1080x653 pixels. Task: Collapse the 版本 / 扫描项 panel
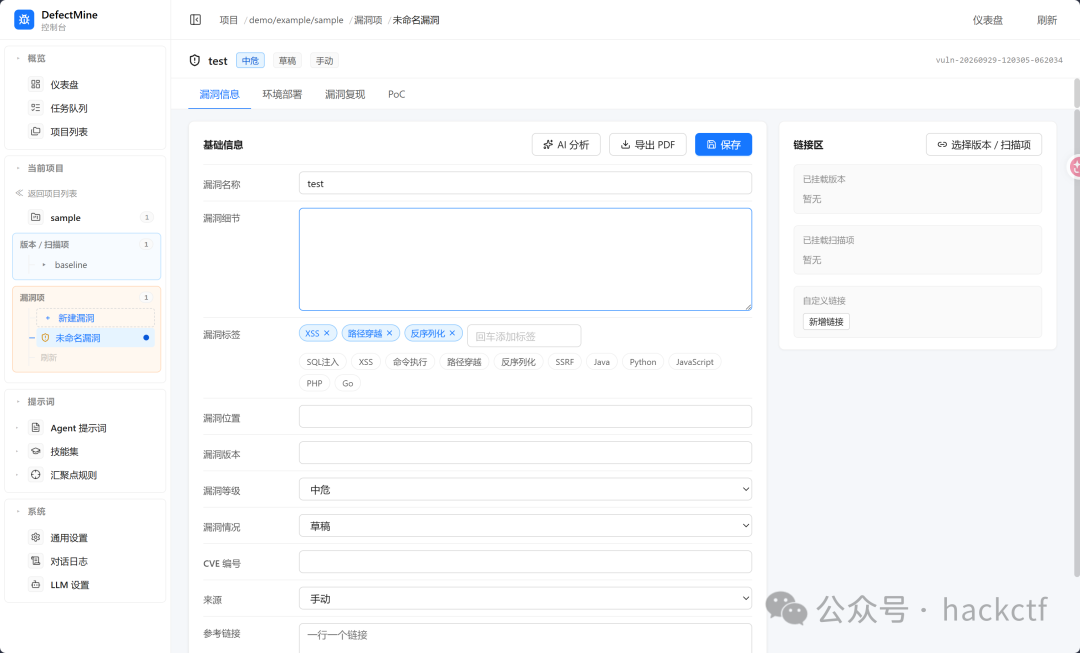tap(86, 245)
